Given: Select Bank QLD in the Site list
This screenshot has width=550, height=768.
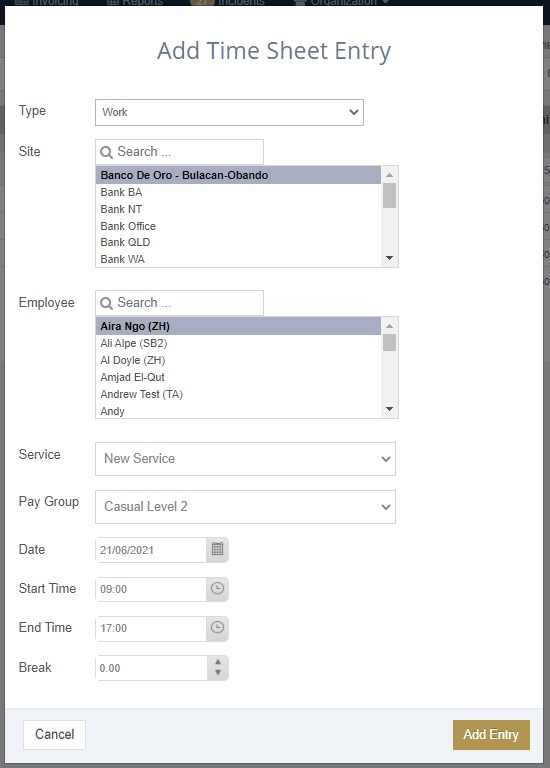Looking at the screenshot, I should [125, 242].
